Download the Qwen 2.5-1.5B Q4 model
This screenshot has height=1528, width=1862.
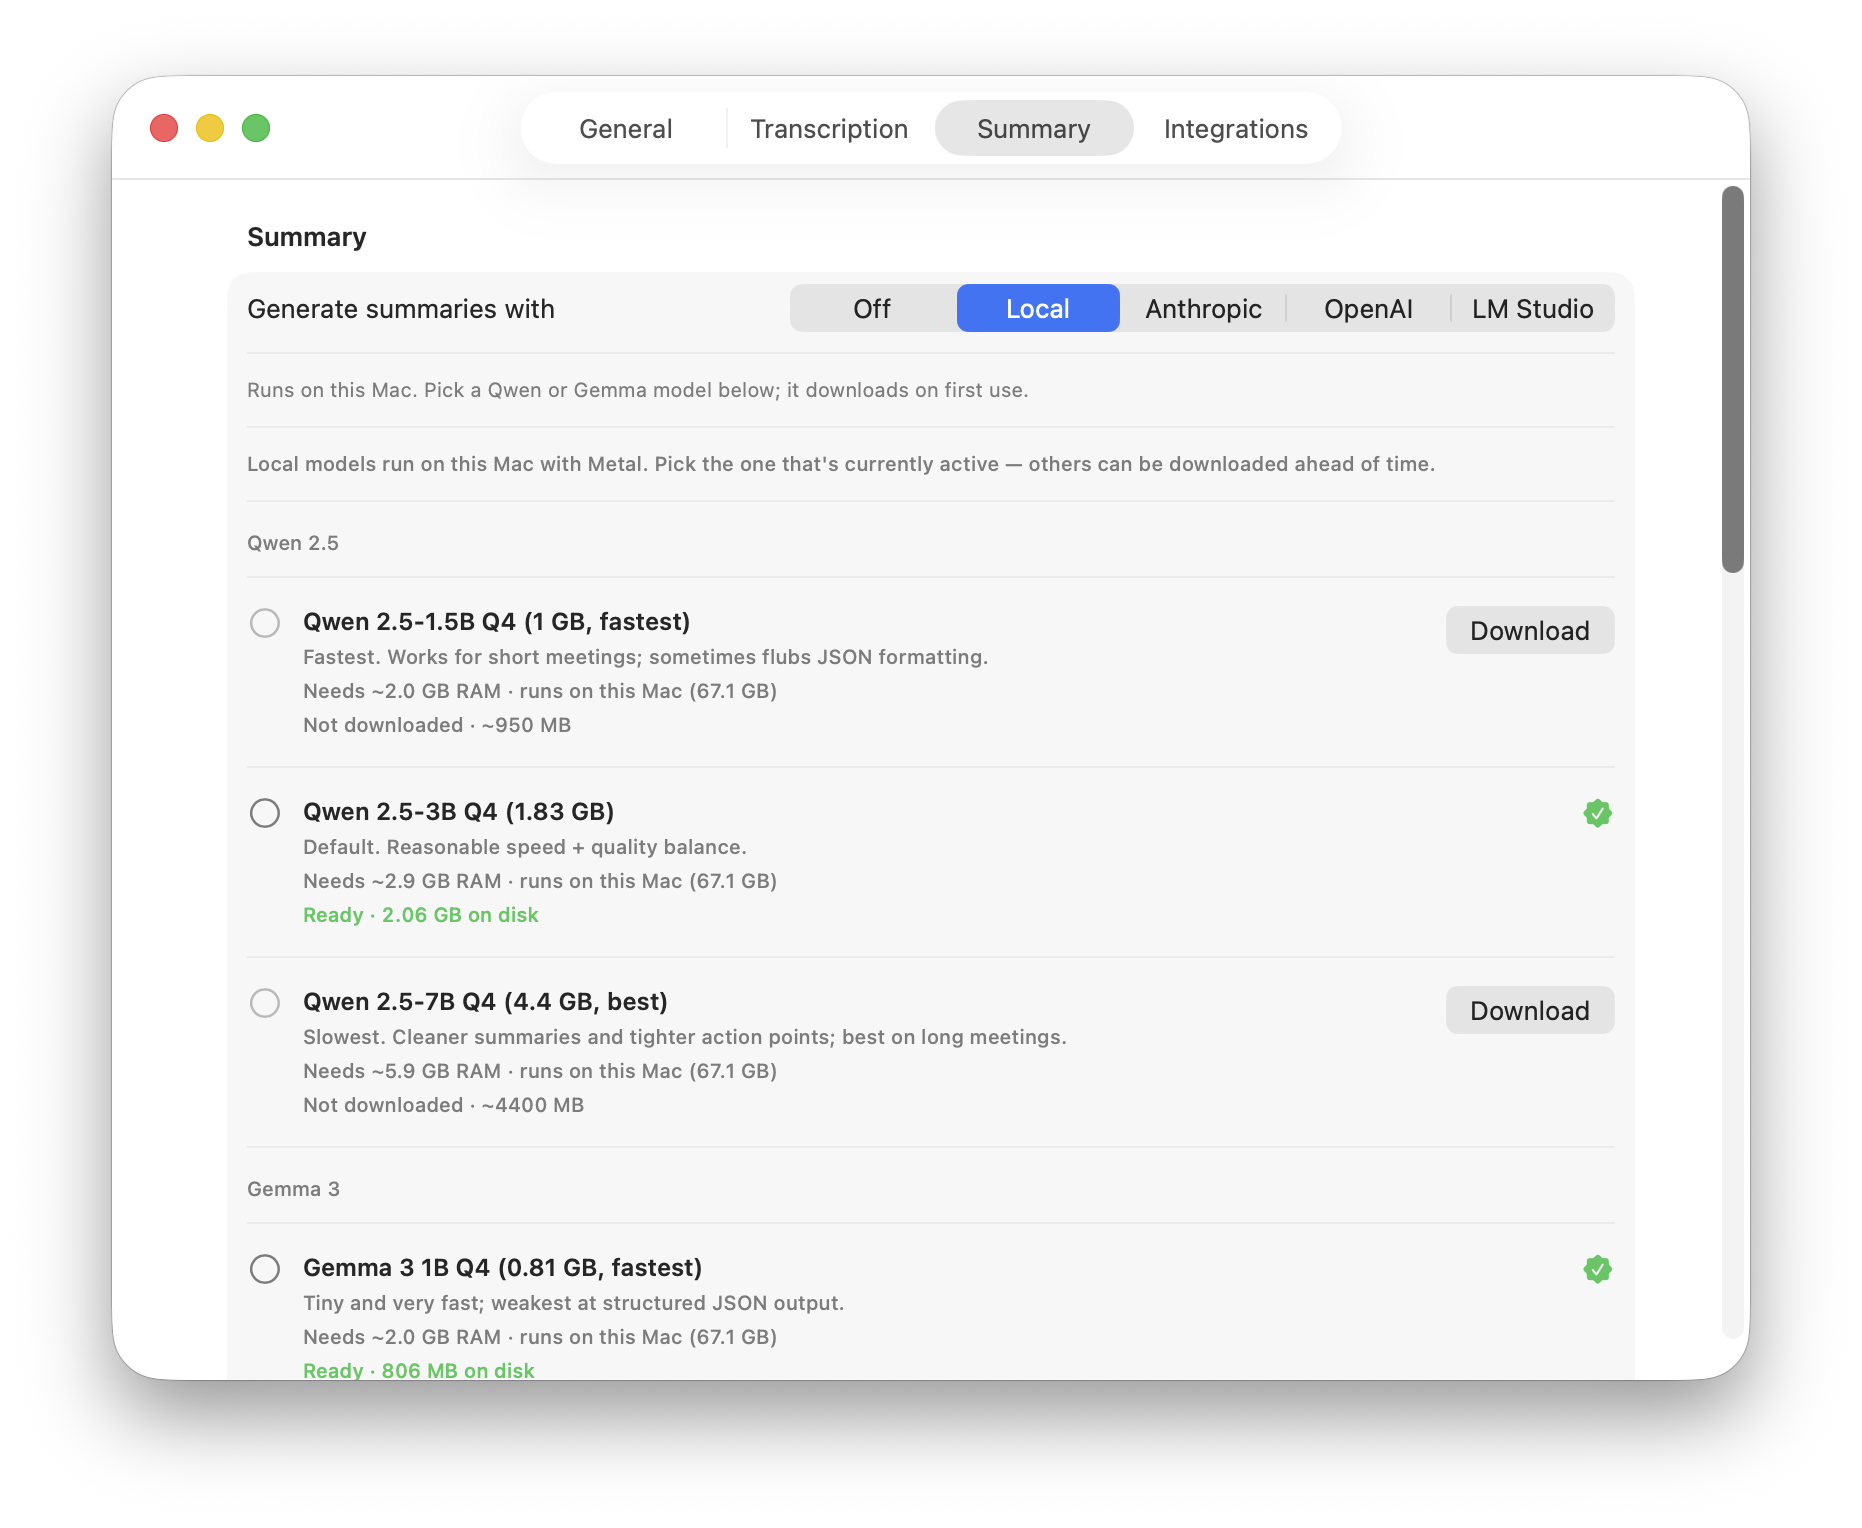[1530, 631]
